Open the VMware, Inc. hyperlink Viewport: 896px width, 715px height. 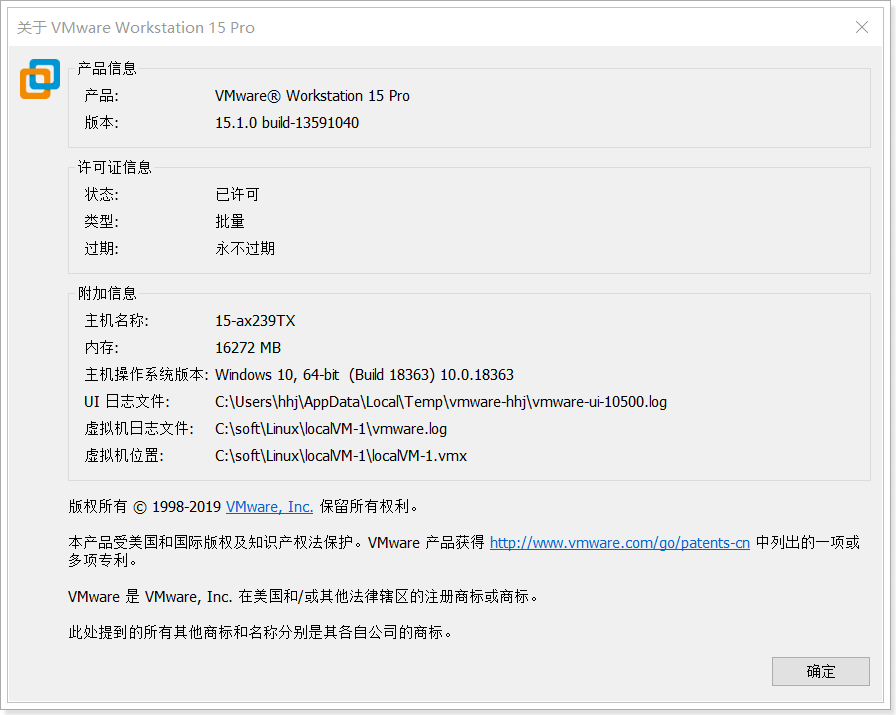coord(269,506)
